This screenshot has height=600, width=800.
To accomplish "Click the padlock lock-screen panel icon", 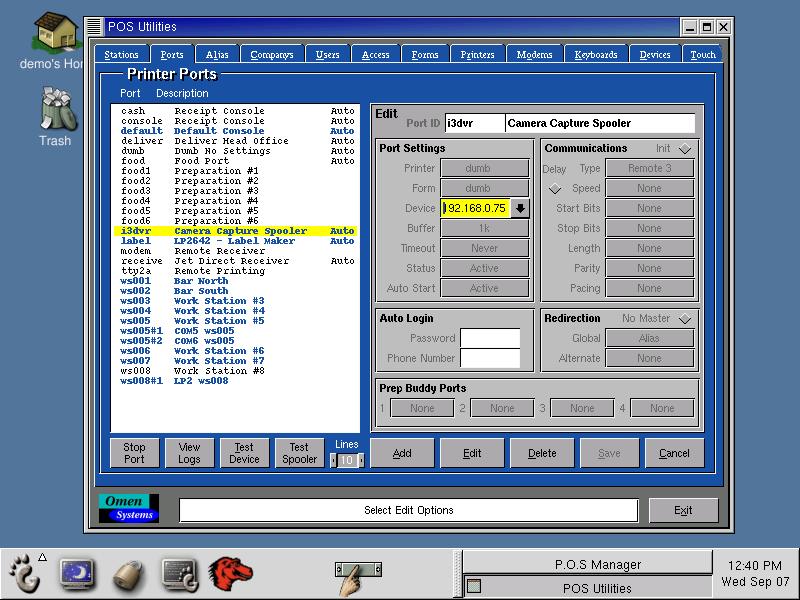I will pos(128,576).
